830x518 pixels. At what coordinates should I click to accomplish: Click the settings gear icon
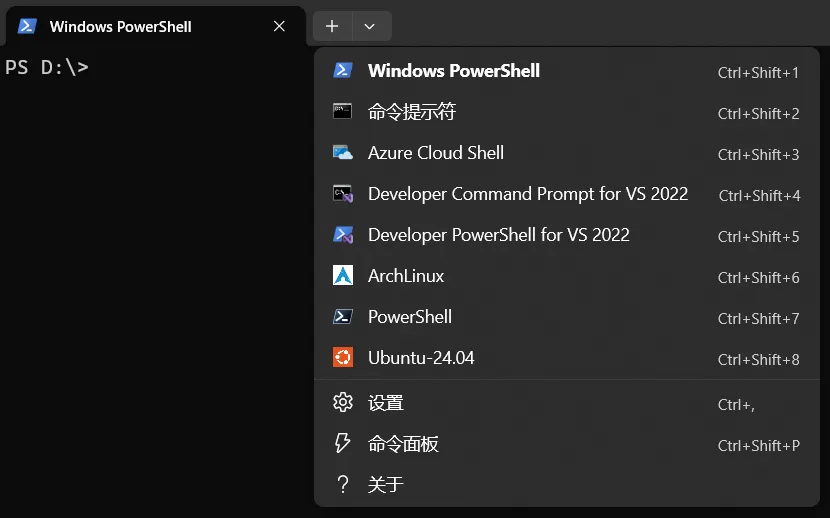pos(343,402)
